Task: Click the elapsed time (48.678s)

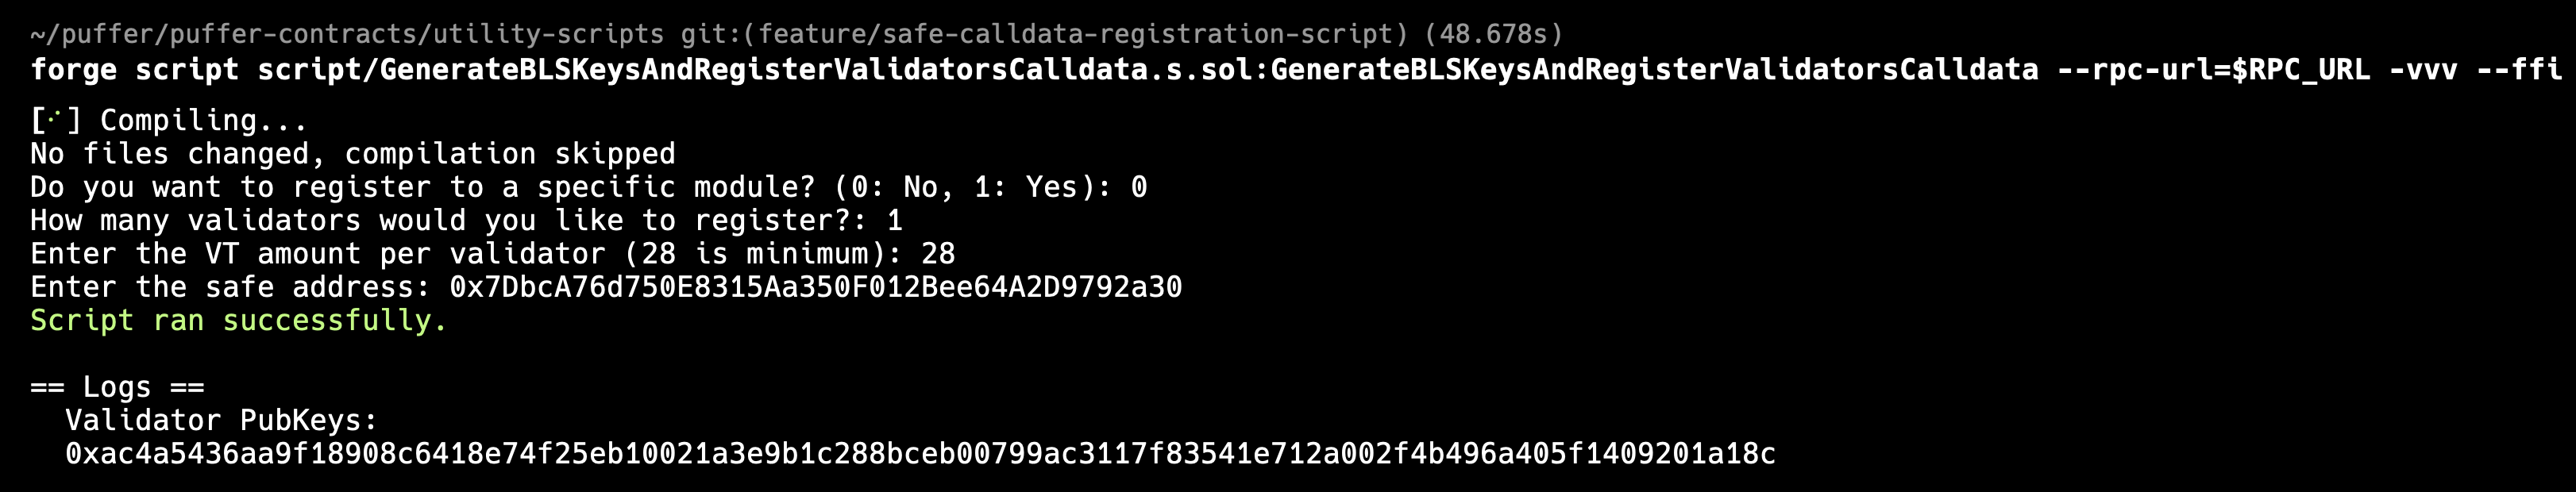Action: tap(1493, 34)
